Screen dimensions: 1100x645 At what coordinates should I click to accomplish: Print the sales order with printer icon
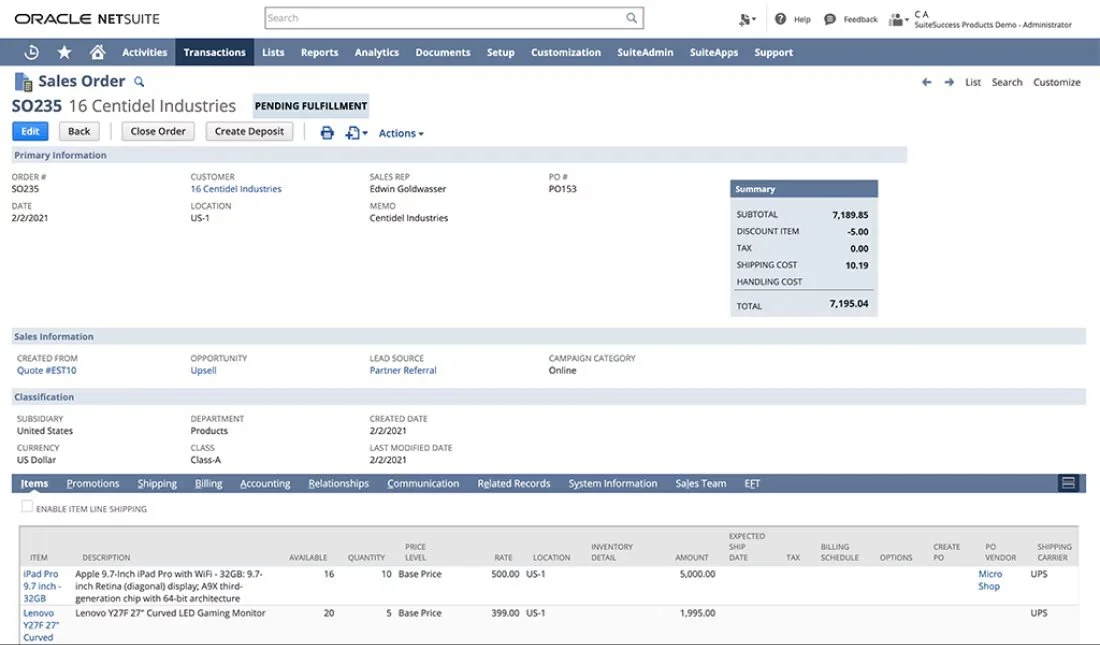click(x=327, y=133)
